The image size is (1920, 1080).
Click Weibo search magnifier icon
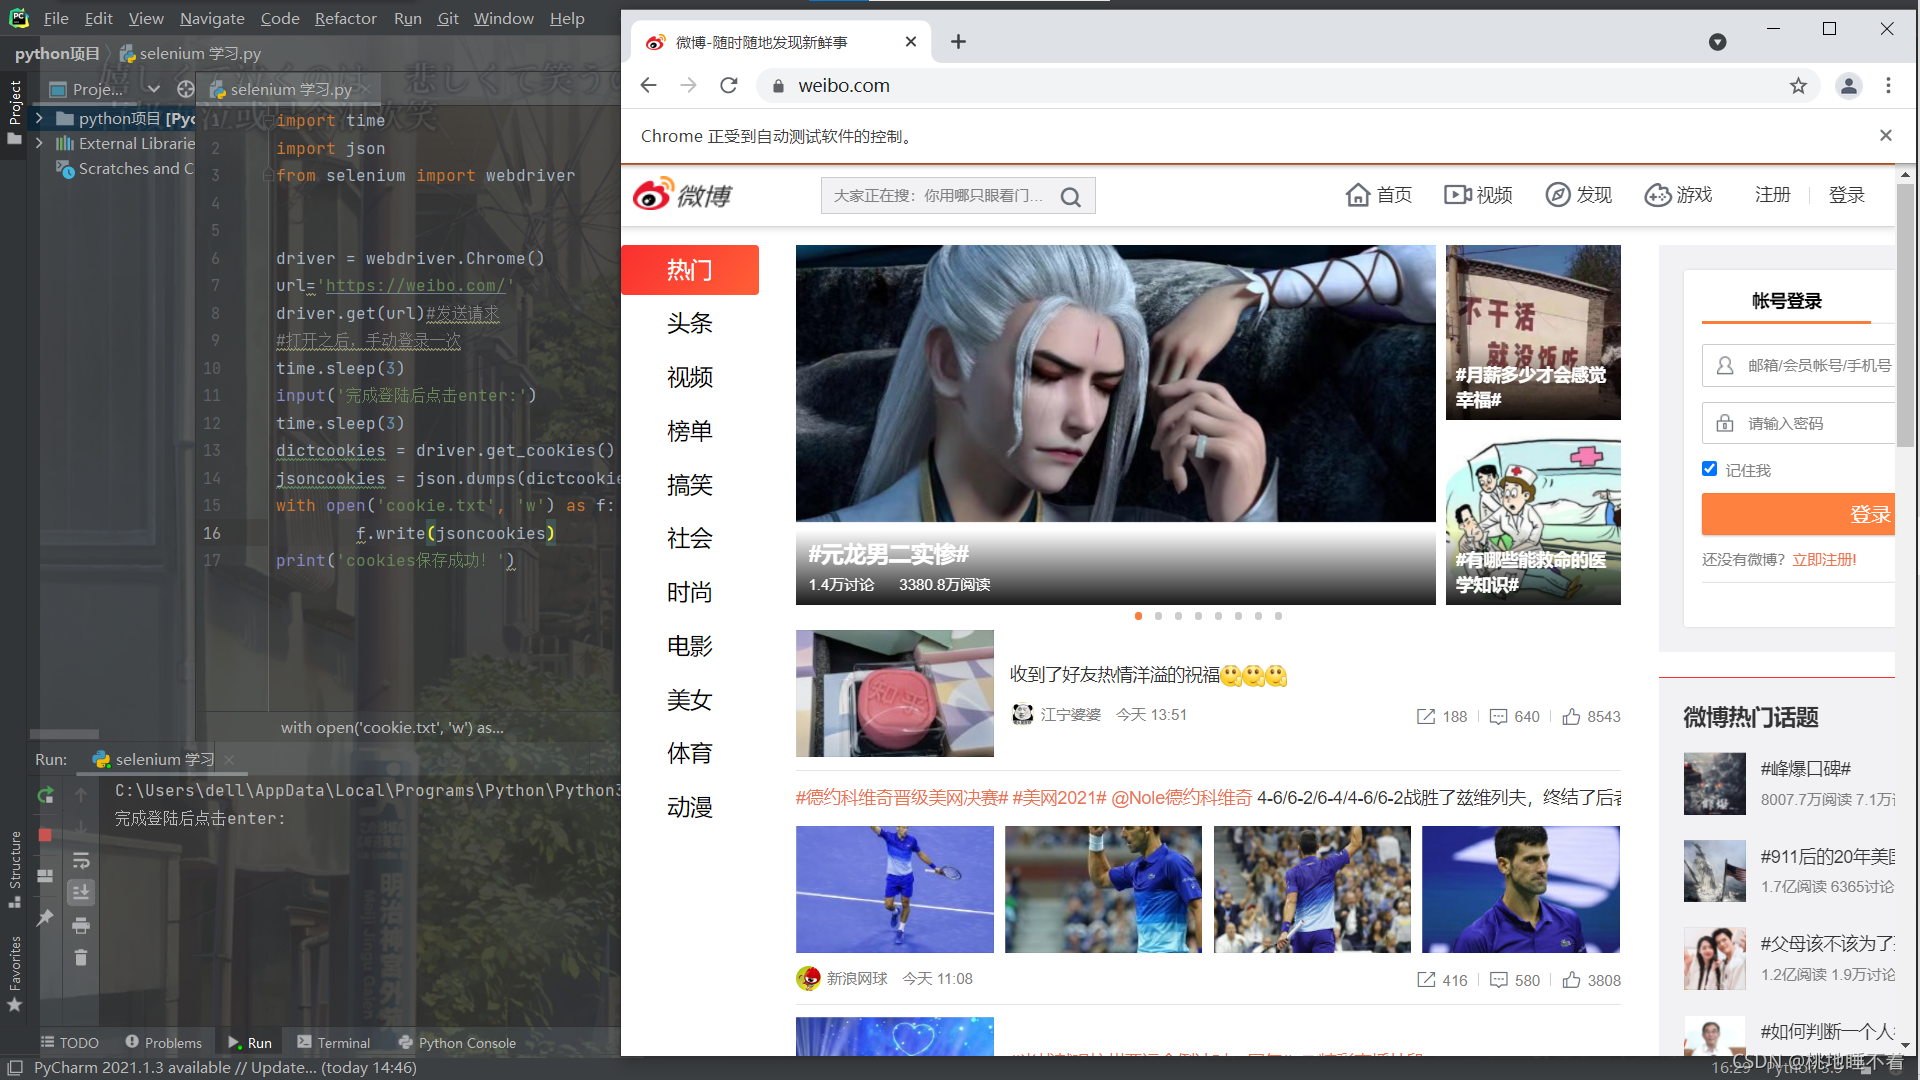tap(1071, 197)
